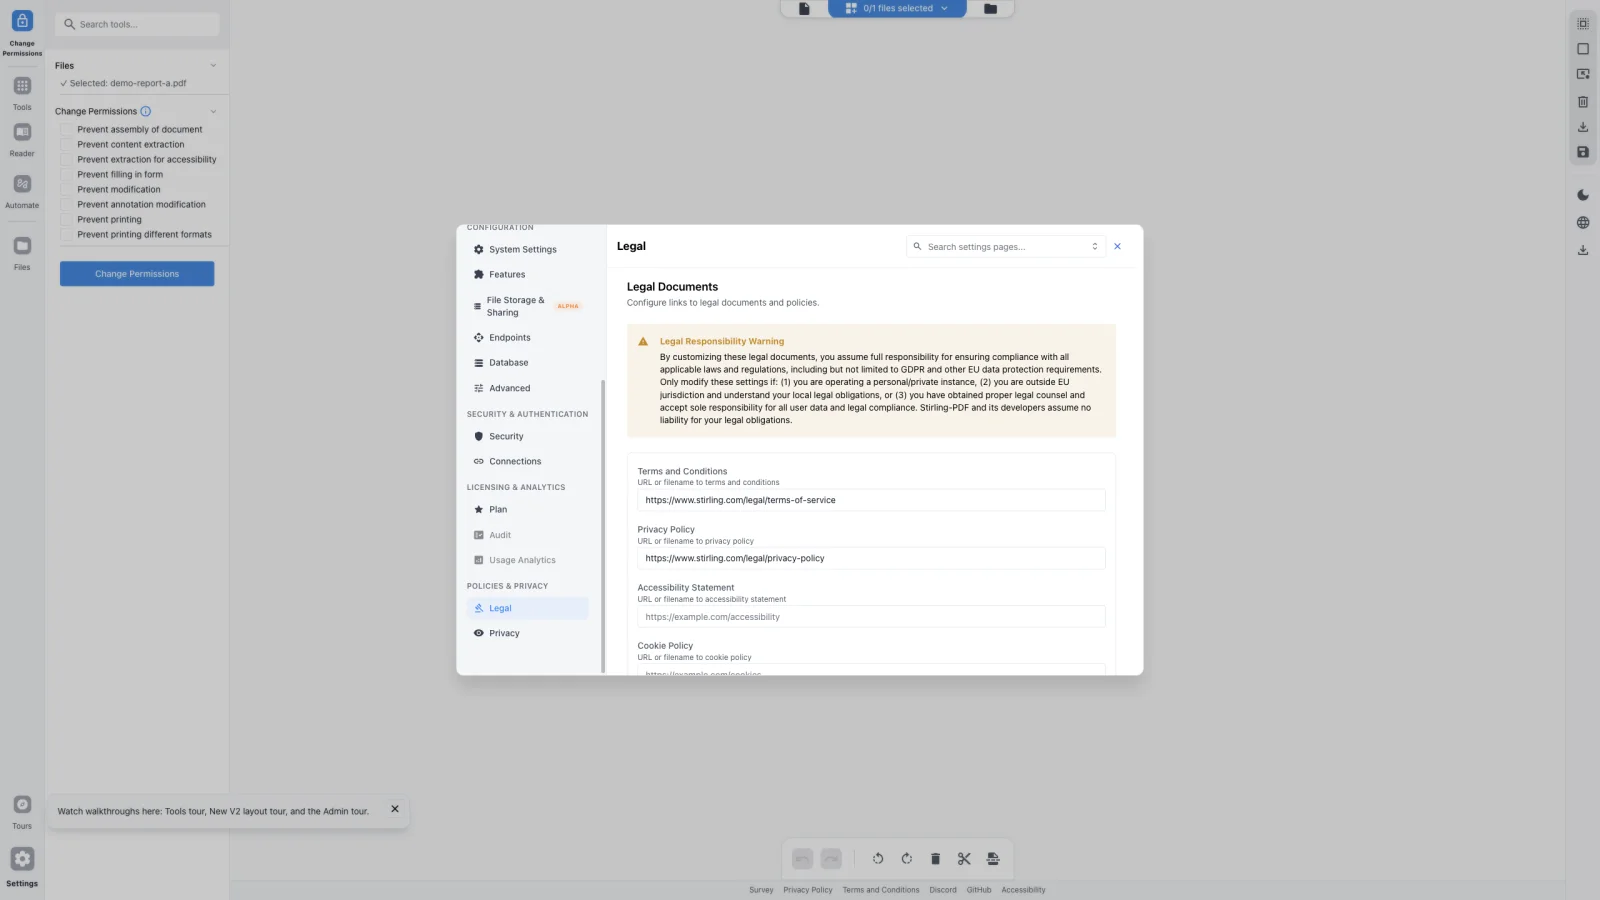Open Security settings page
The image size is (1600, 900).
527,437
